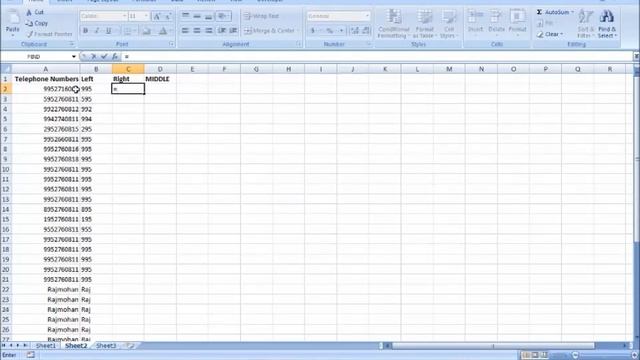
Task: Align text right
Action: pos(209,31)
